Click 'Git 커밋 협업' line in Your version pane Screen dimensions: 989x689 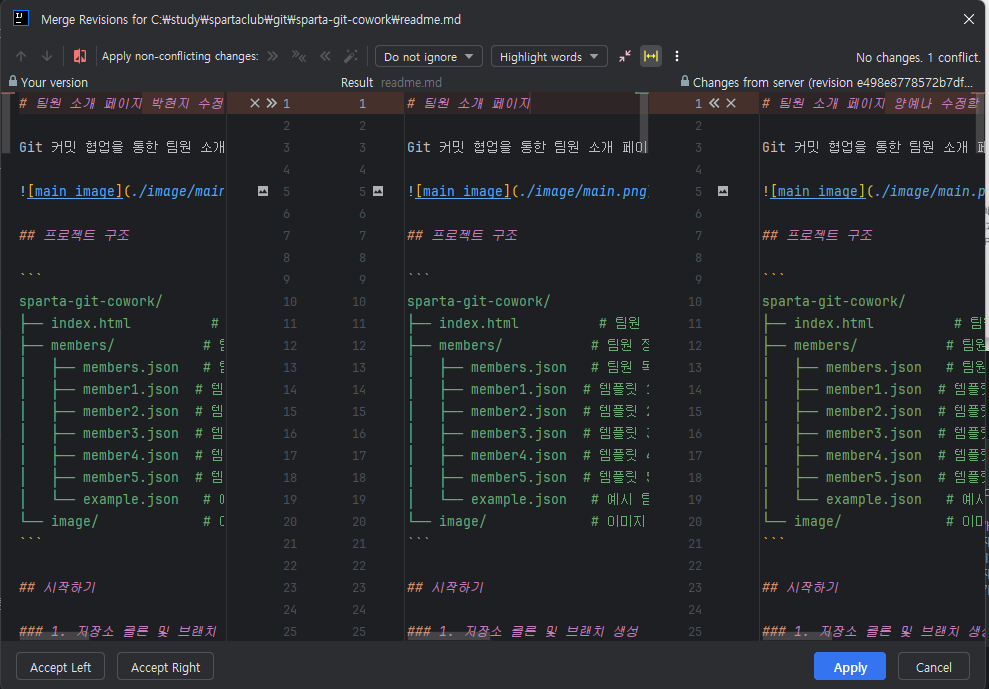coord(122,147)
